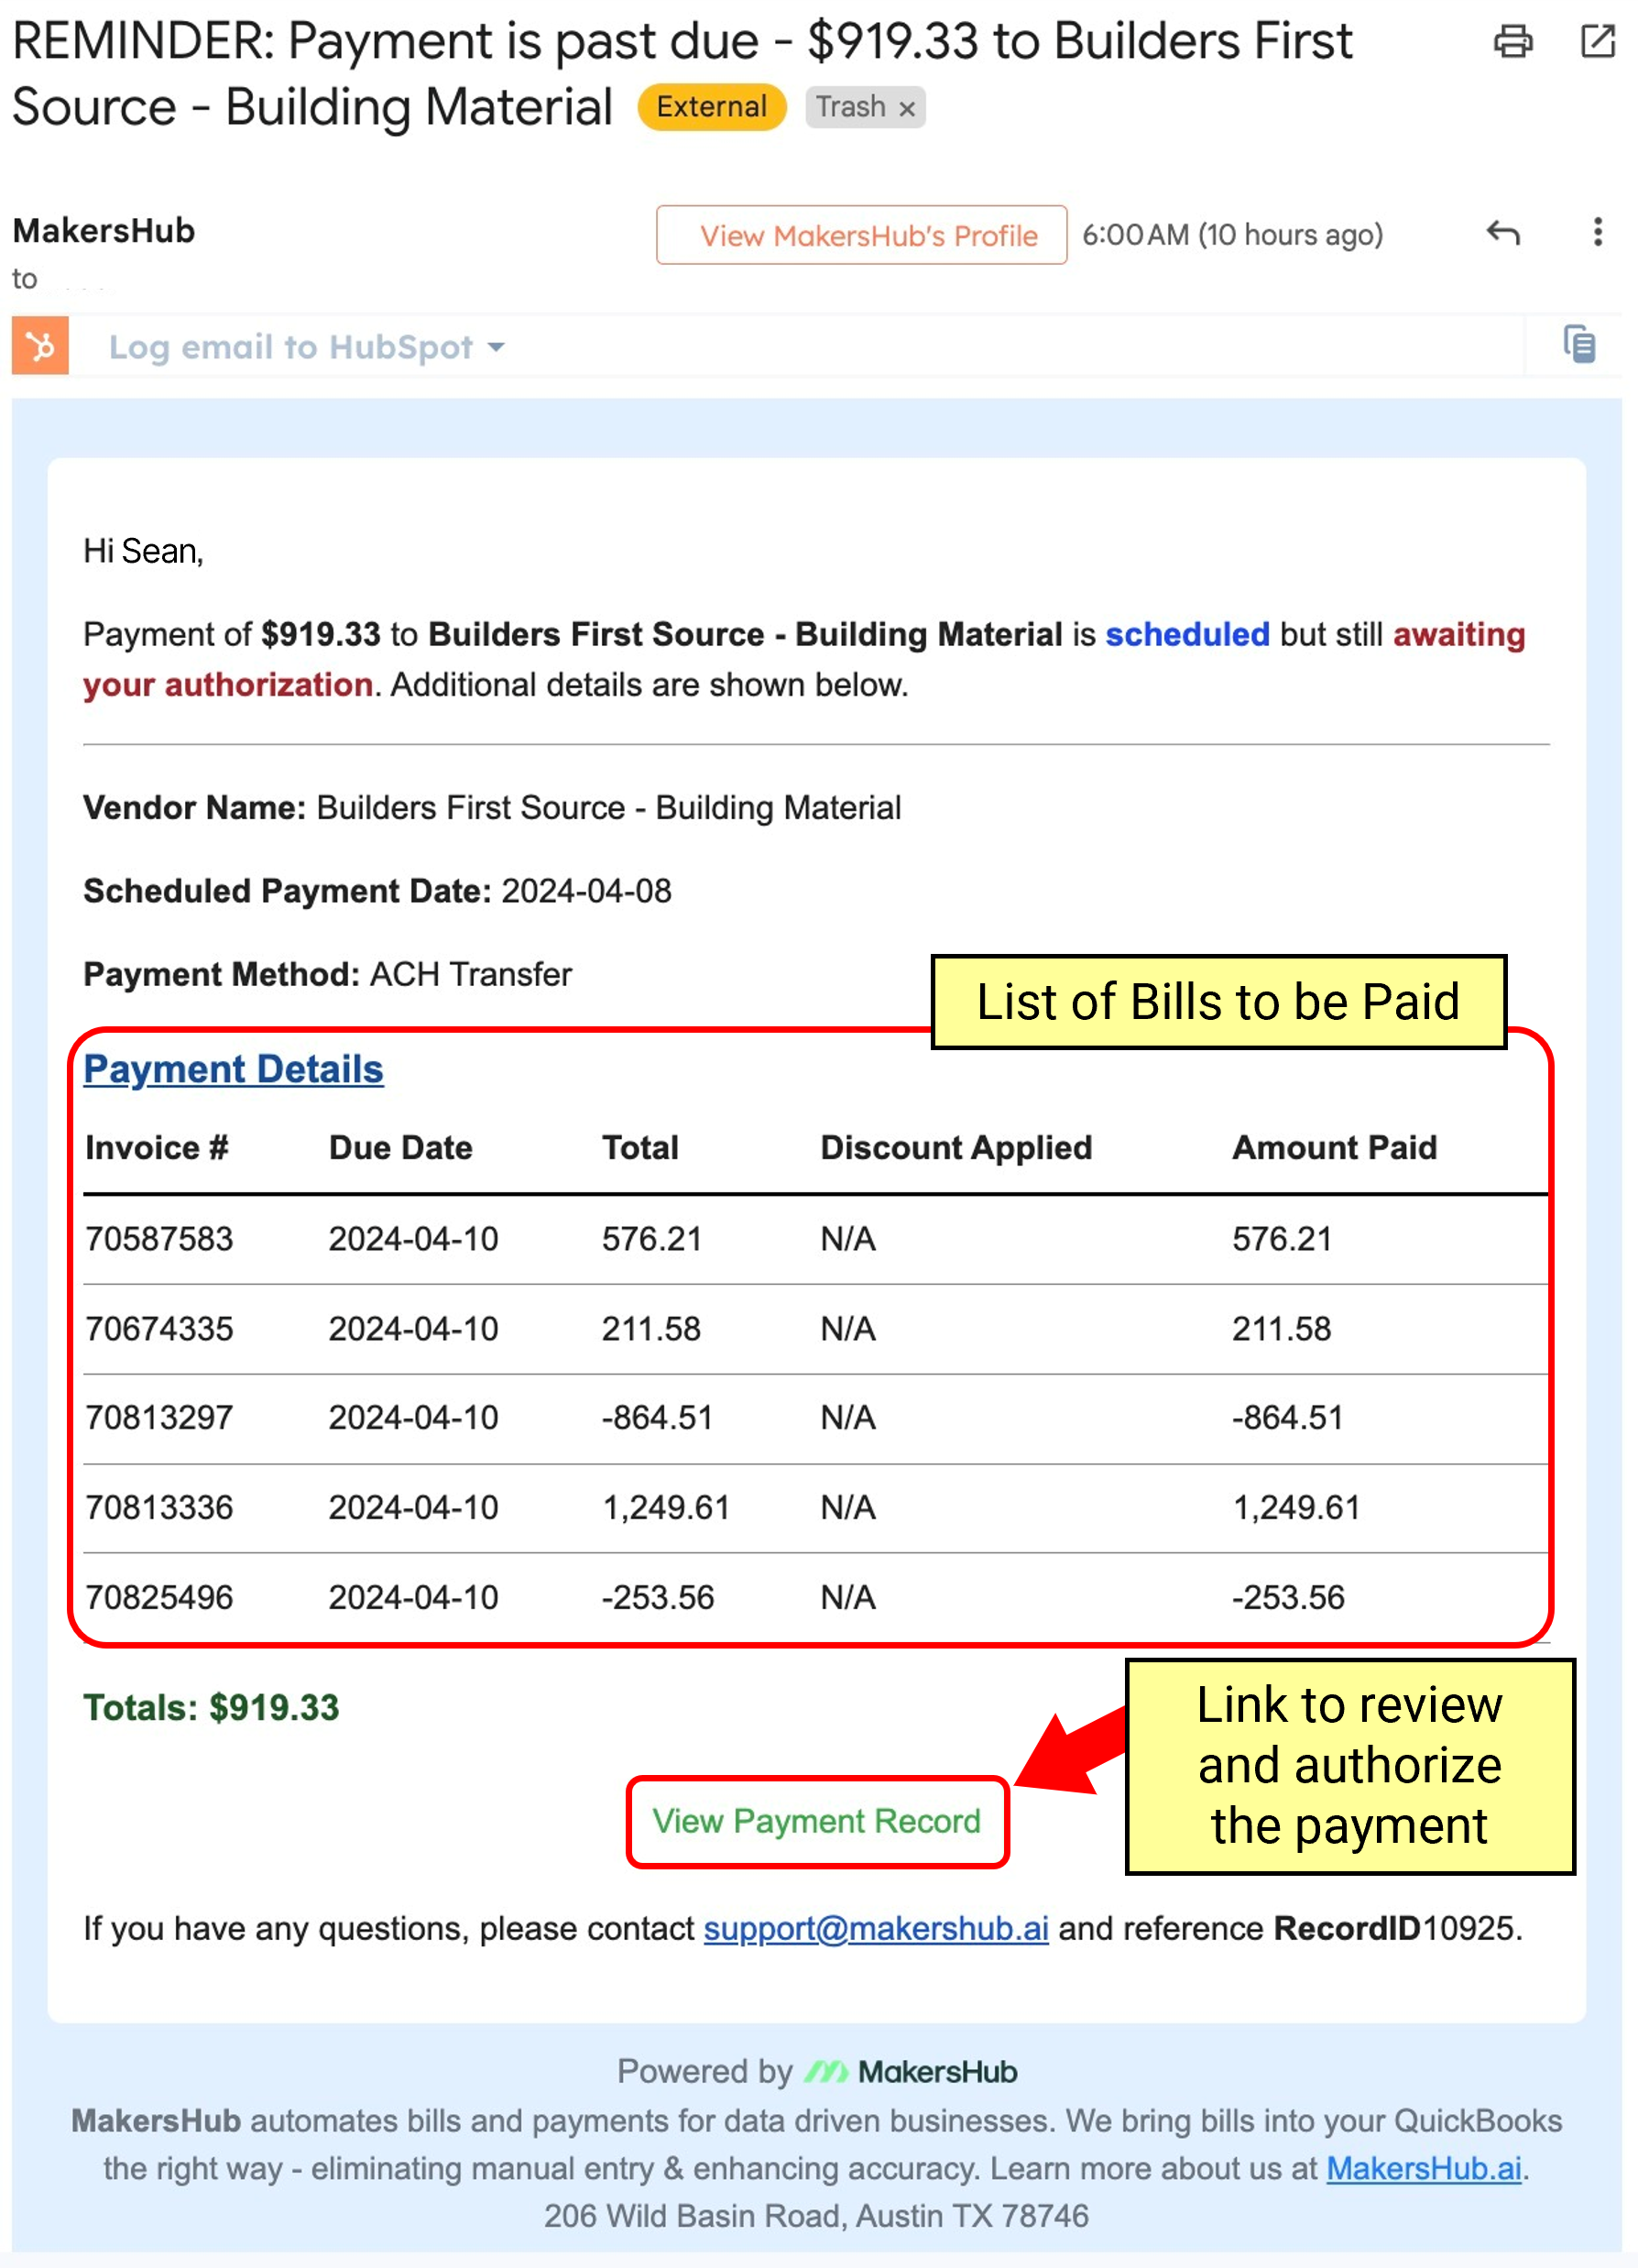The height and width of the screenshot is (2268, 1638).
Task: Click amount paid 1,249.61
Action: [1296, 1508]
